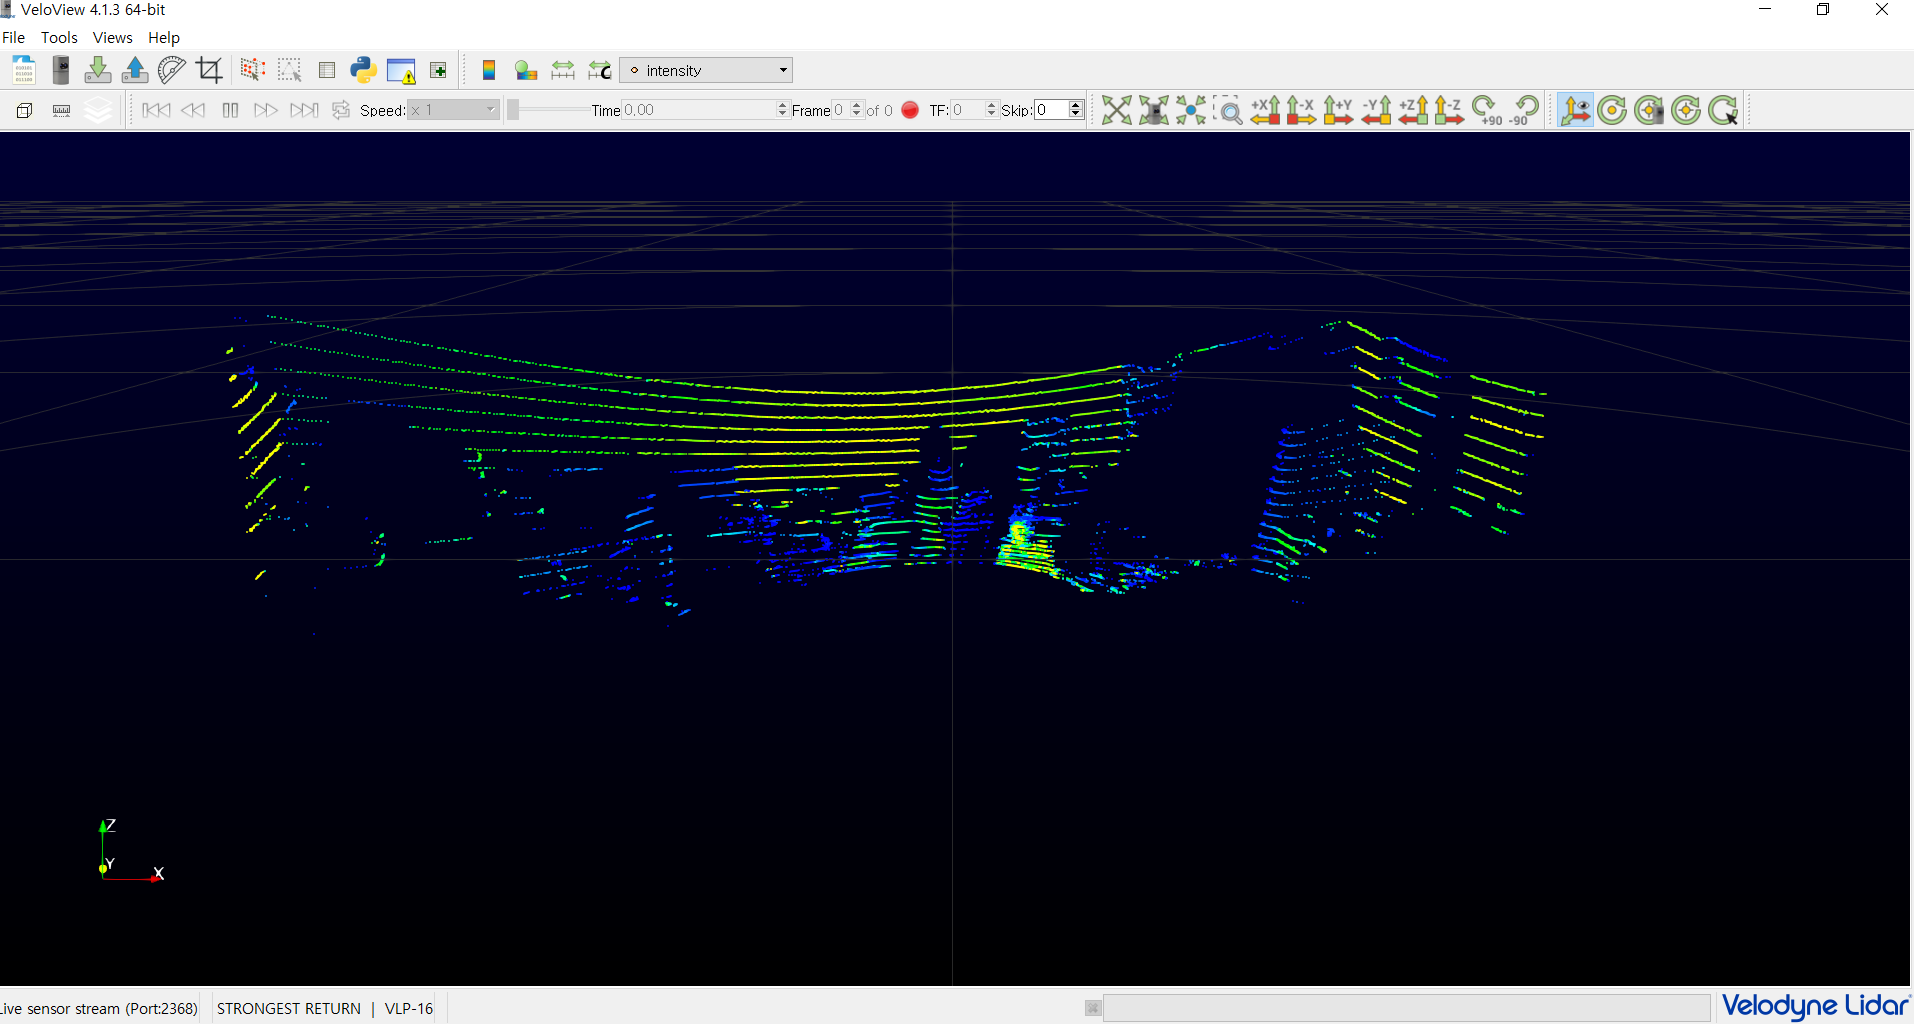Open the Help menu

tap(164, 37)
